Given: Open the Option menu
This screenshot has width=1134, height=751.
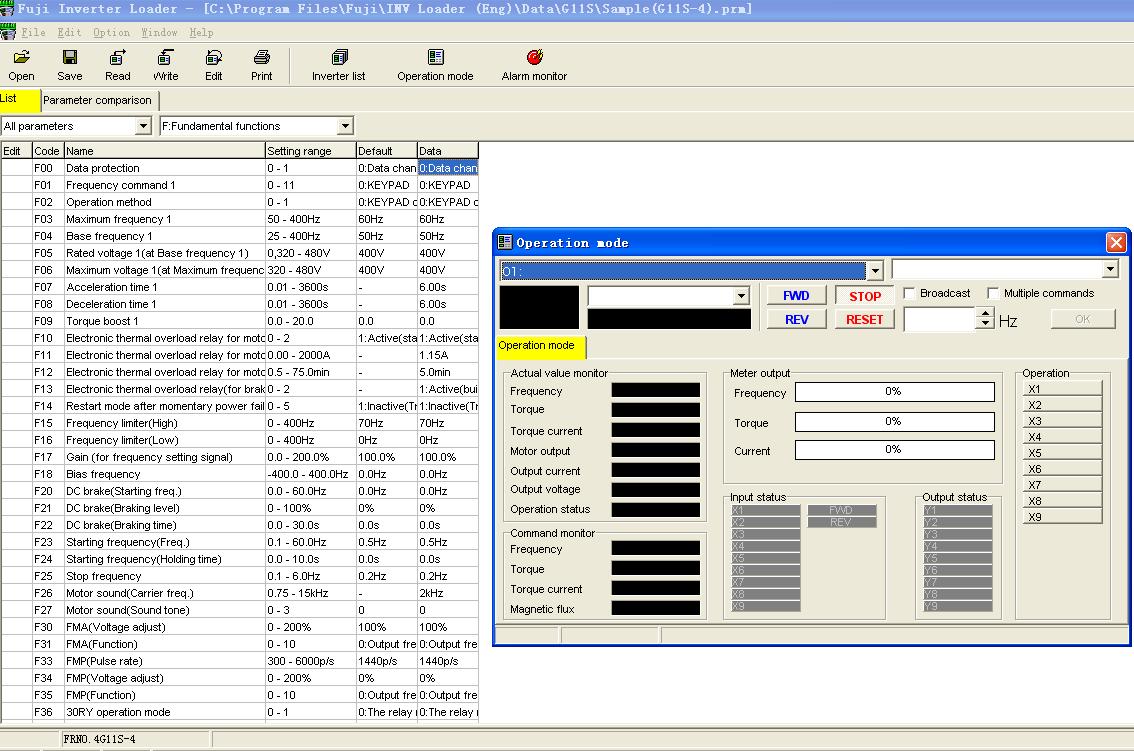Looking at the screenshot, I should (111, 33).
